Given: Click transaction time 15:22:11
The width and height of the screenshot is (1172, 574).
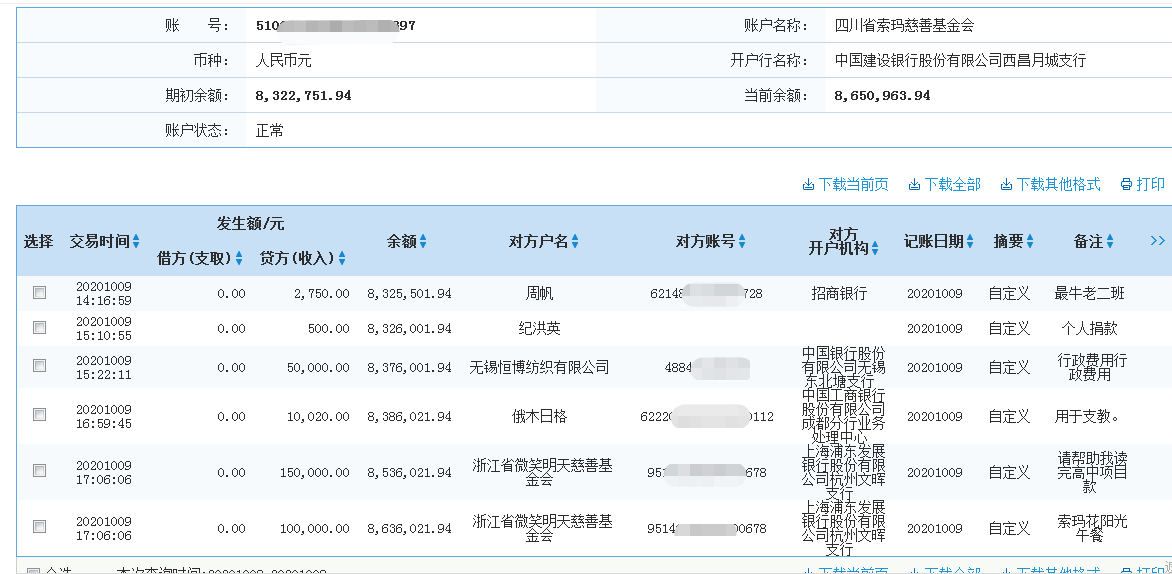Looking at the screenshot, I should (x=104, y=374).
